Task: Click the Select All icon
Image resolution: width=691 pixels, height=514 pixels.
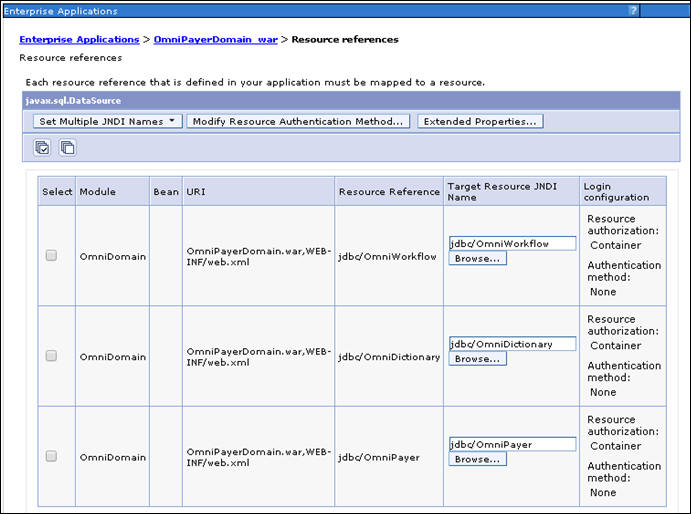Action: tap(42, 147)
